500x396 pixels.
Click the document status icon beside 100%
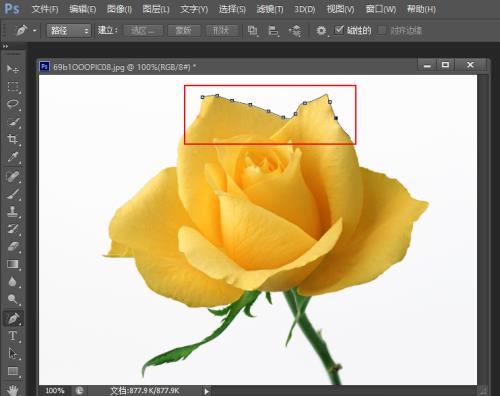79,390
